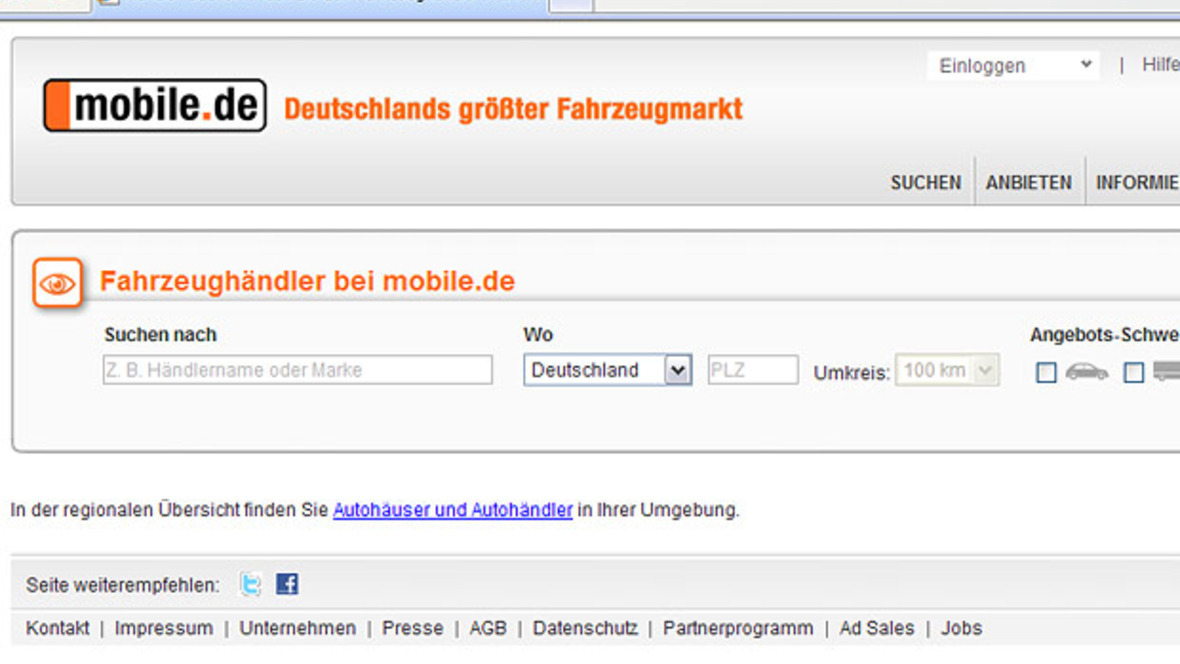Screen dimensions: 1180x664
Task: Open the Autohäuser und Autohändler link
Action: 451,510
